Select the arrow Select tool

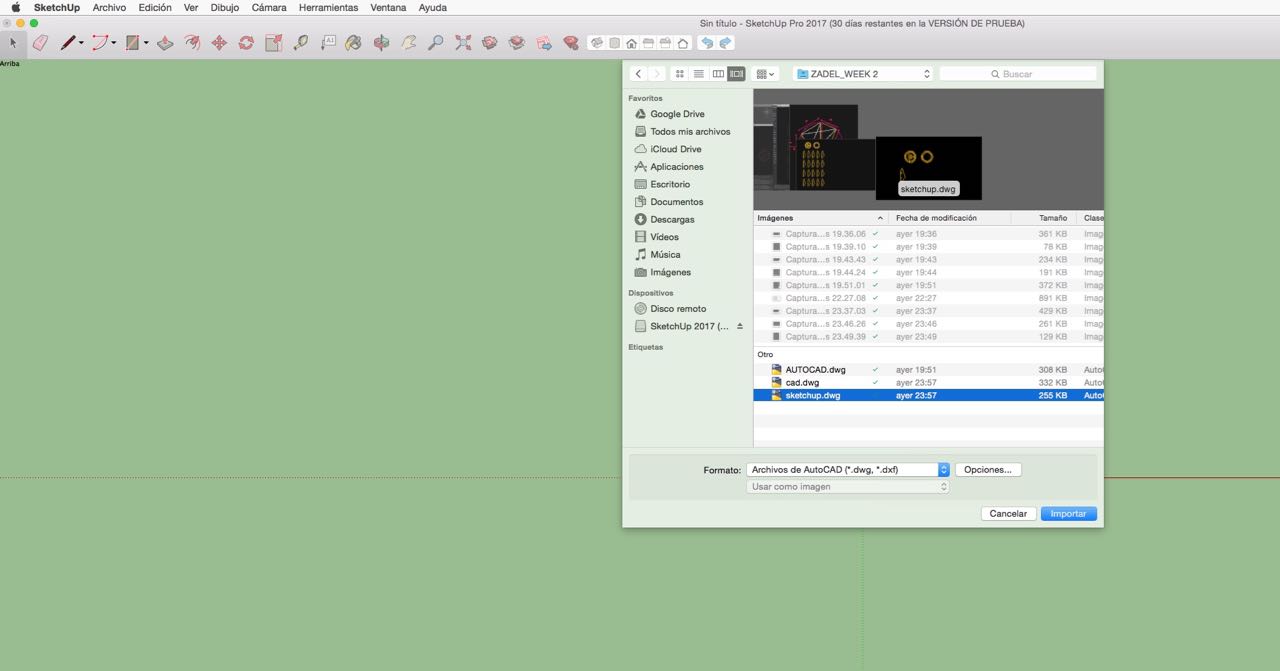tap(13, 43)
